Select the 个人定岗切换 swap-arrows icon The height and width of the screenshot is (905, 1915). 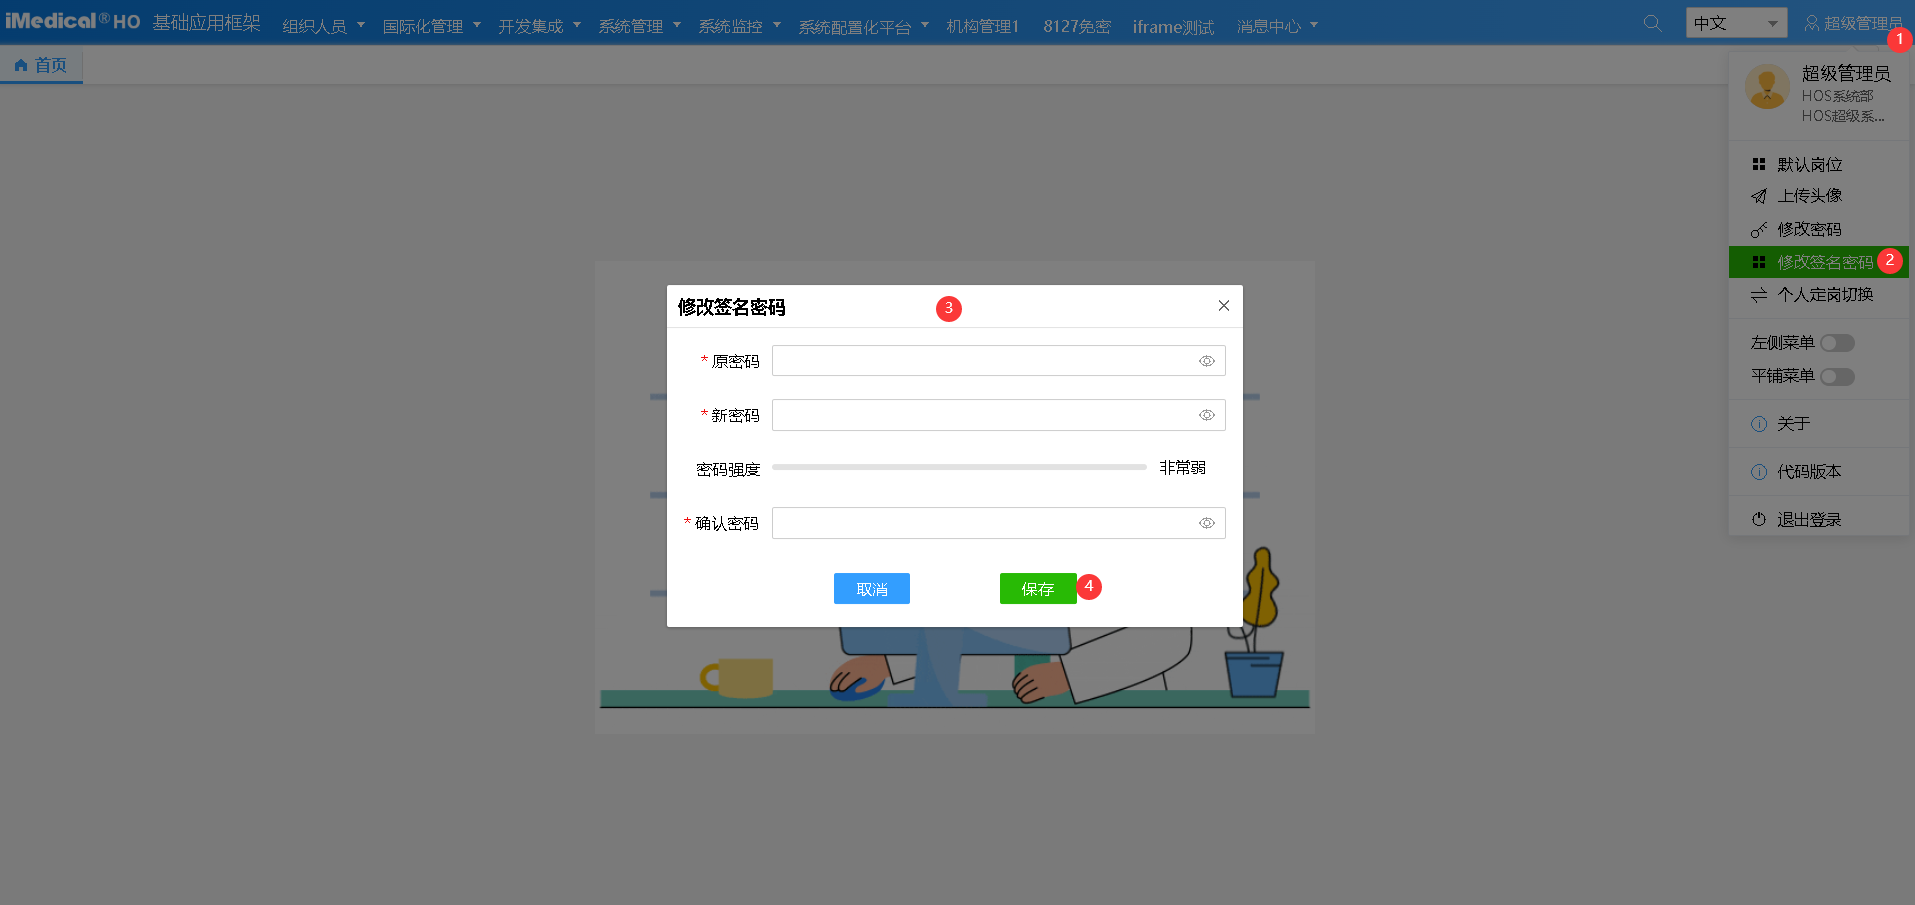pos(1759,295)
